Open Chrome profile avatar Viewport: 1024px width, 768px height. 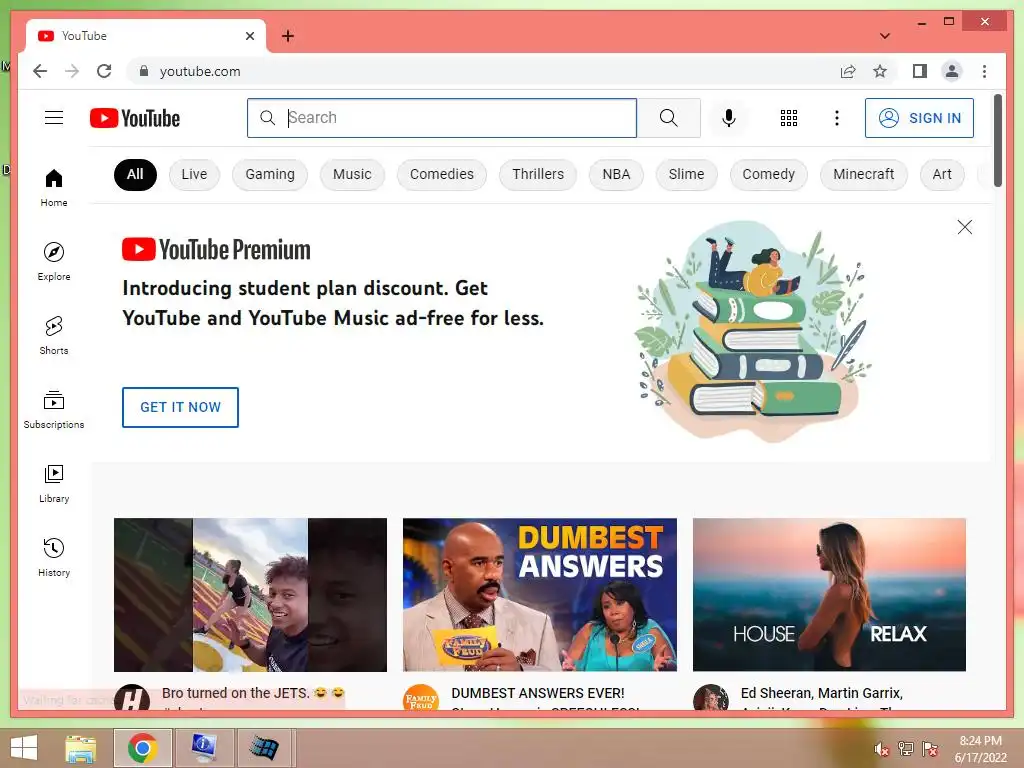tap(952, 71)
